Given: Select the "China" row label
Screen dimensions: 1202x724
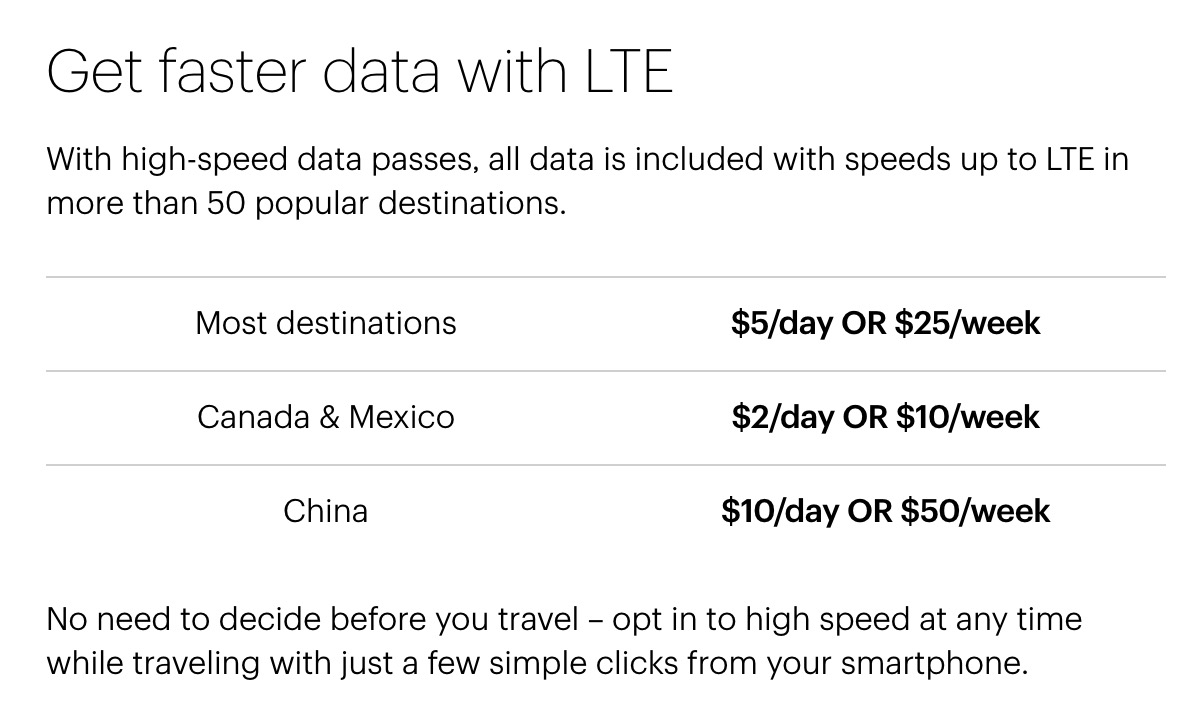Looking at the screenshot, I should (x=326, y=511).
